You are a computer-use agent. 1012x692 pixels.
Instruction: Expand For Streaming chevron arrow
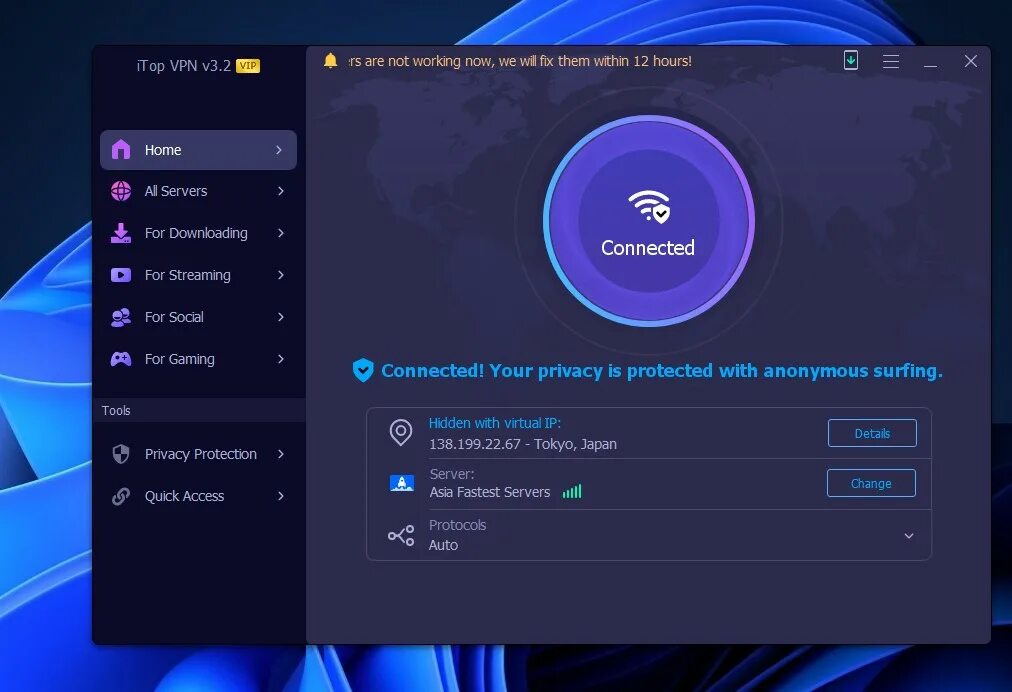coord(281,275)
